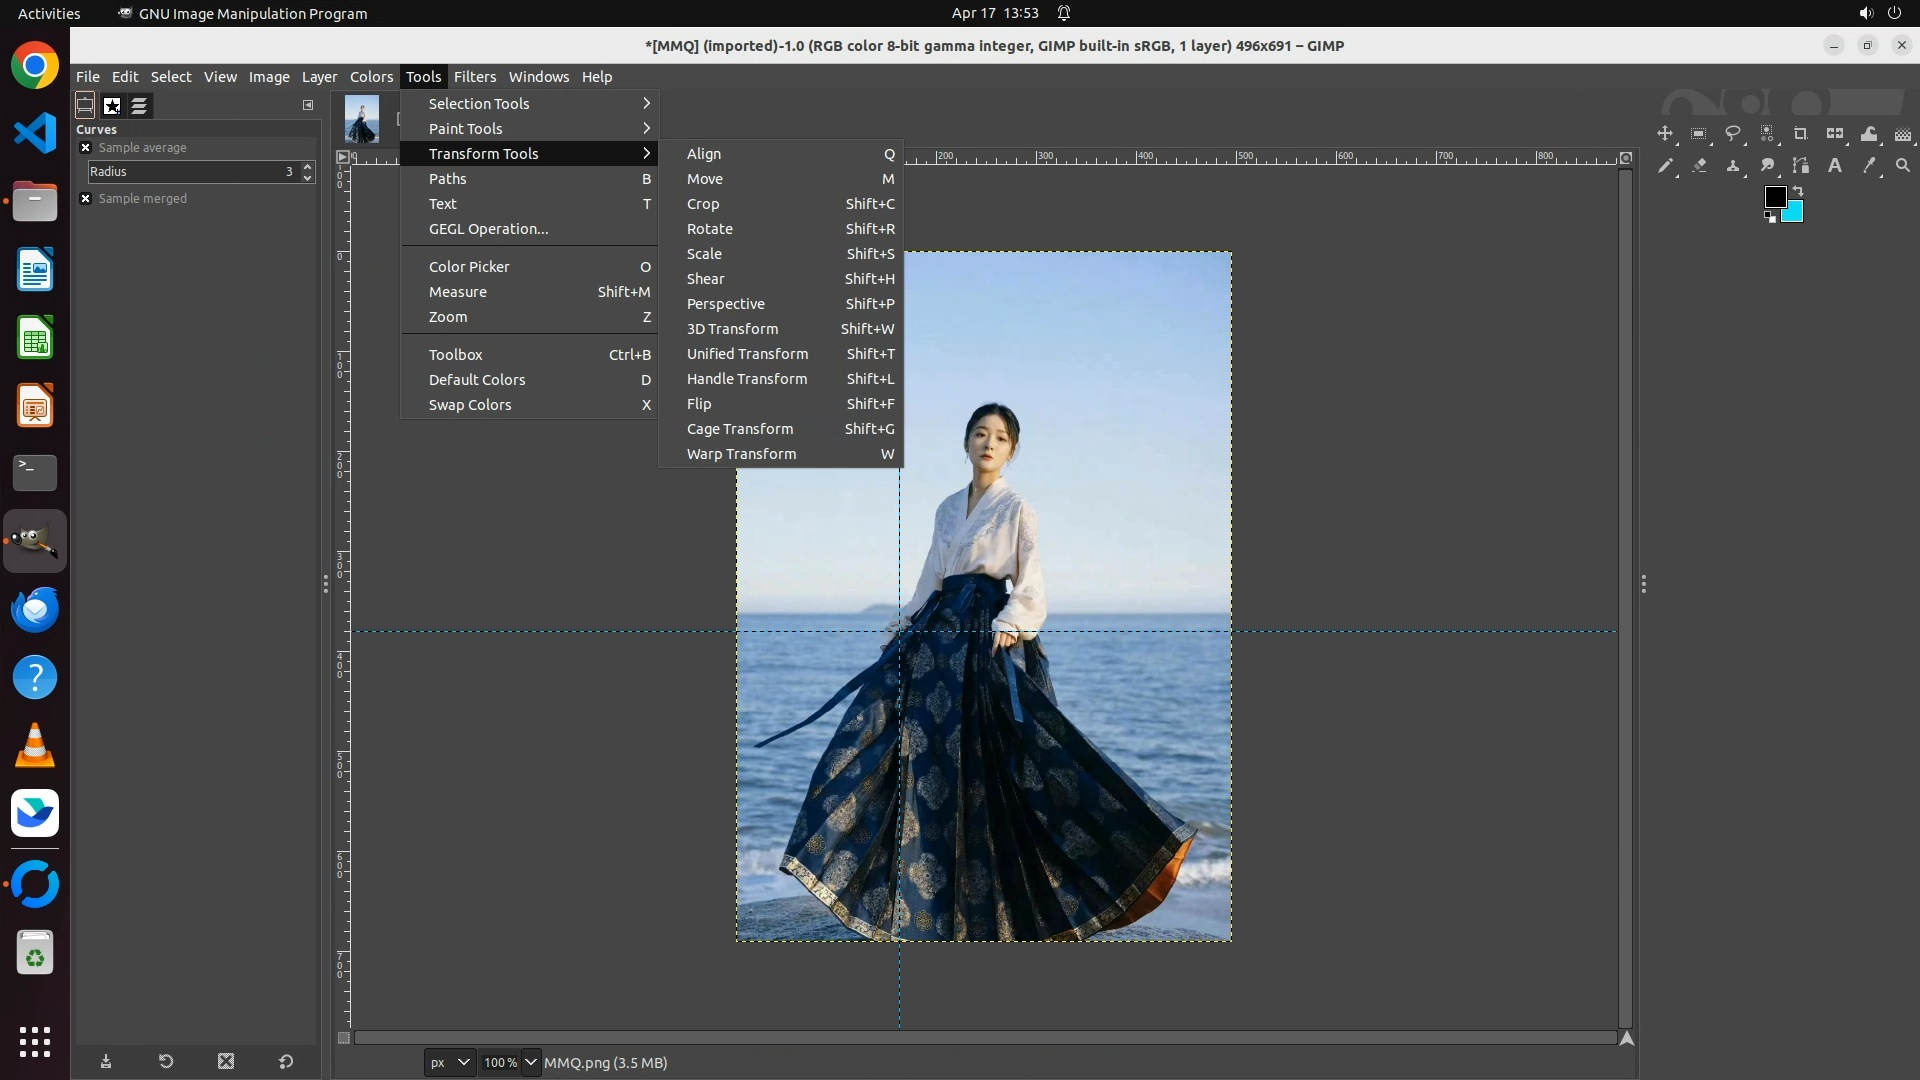Viewport: 1920px width, 1080px height.
Task: Increase the Radius value with up arrow
Action: tap(308, 166)
